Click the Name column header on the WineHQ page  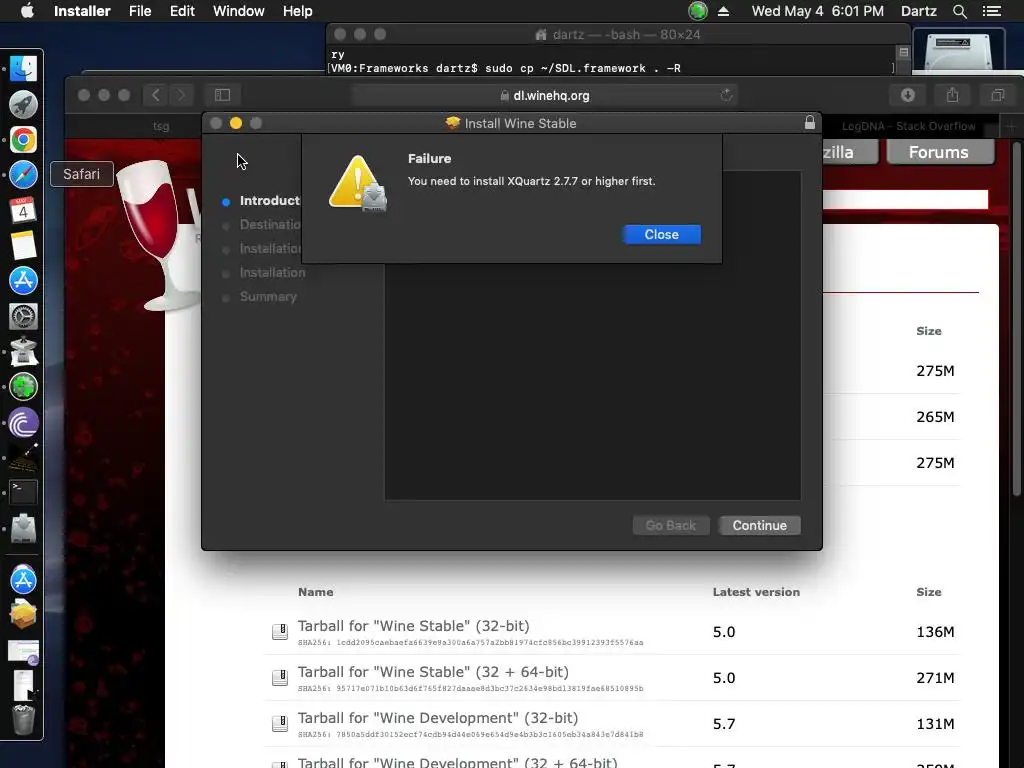315,592
